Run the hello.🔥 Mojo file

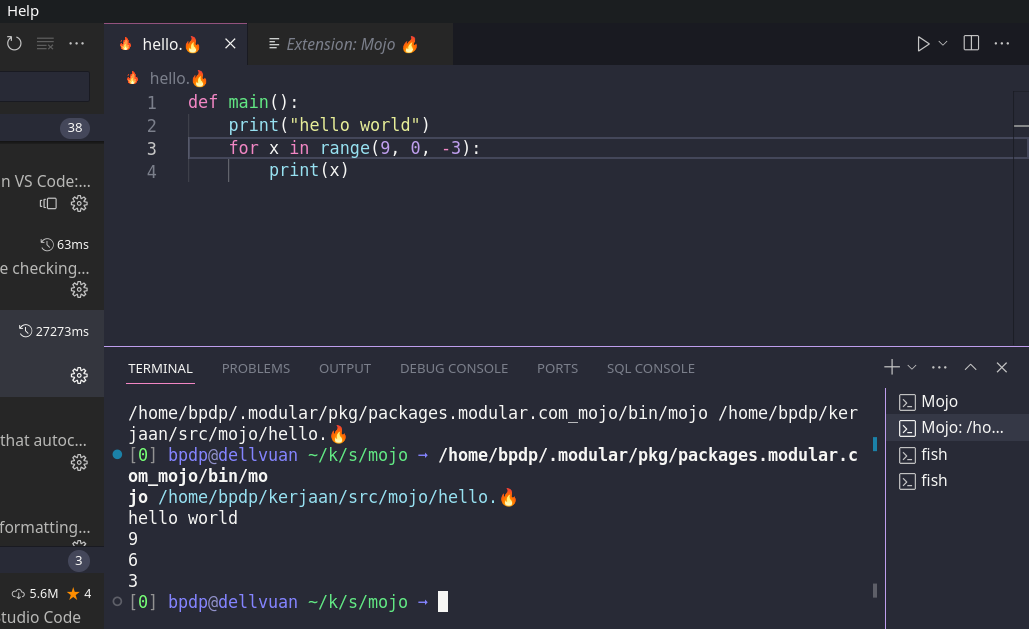[925, 43]
